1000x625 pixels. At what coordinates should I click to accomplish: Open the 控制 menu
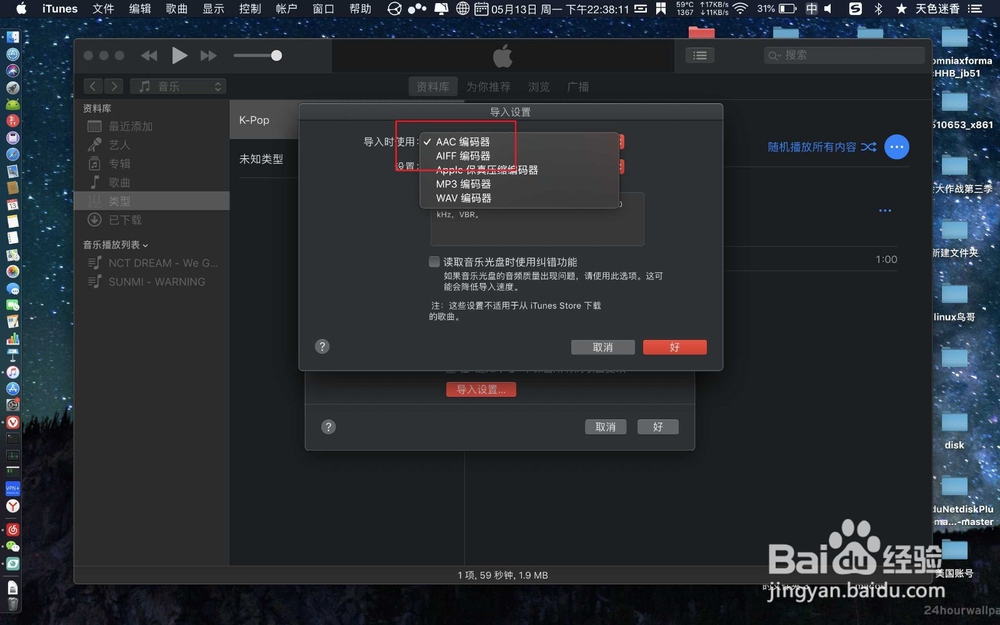click(x=250, y=8)
